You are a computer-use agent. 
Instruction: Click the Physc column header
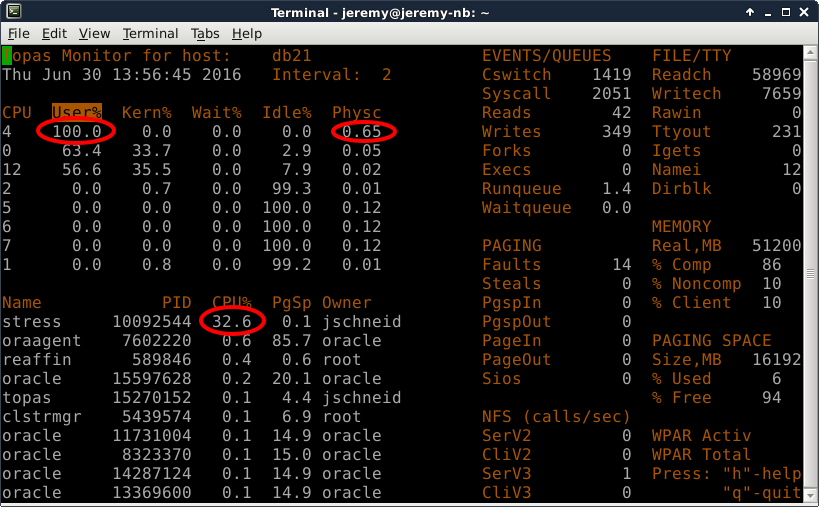click(357, 112)
